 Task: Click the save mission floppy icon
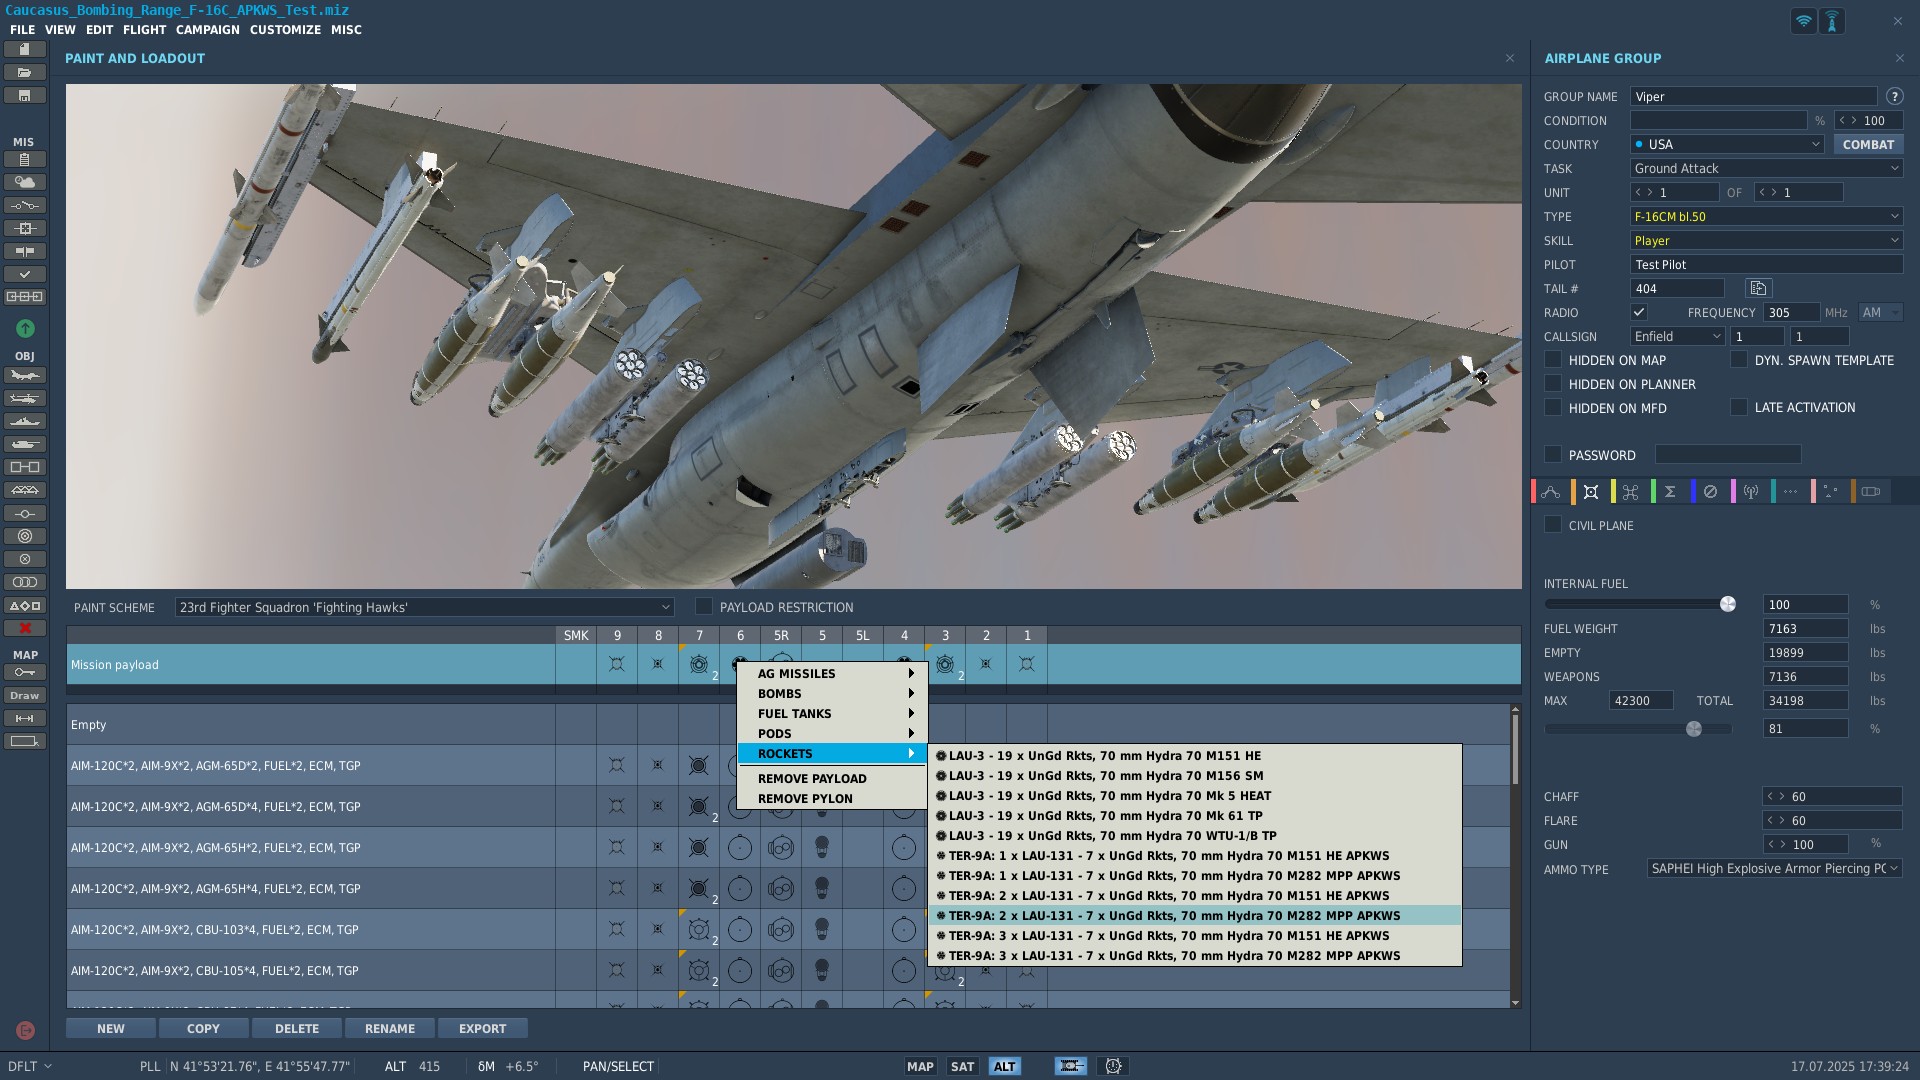[x=25, y=96]
